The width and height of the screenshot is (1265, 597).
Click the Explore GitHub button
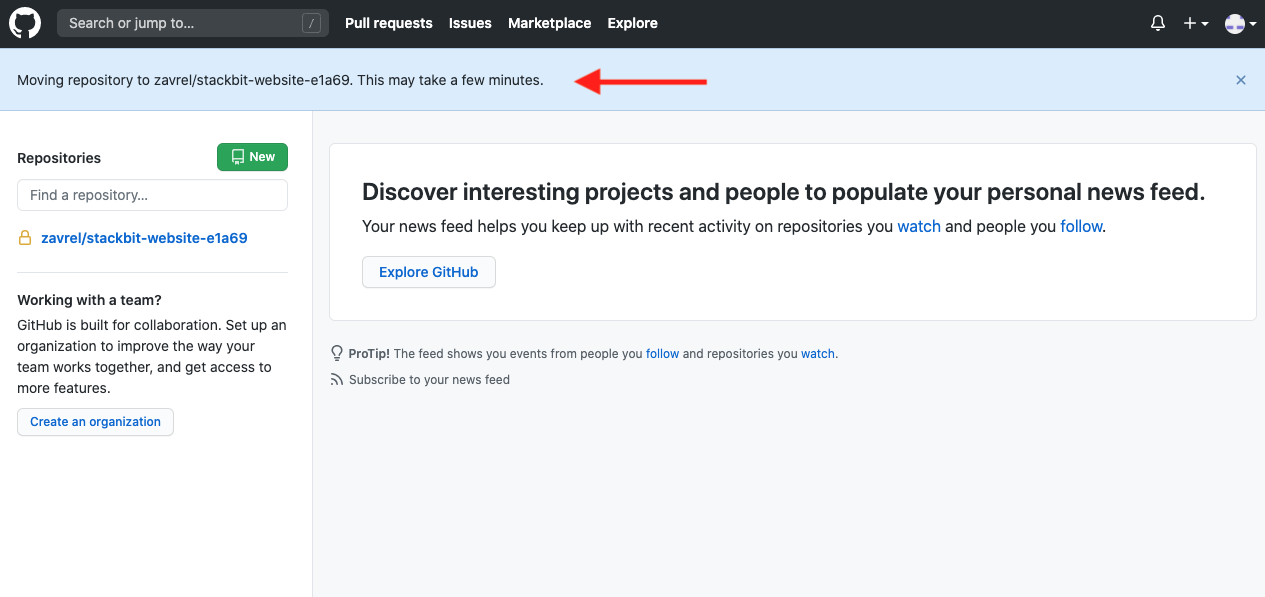point(429,272)
